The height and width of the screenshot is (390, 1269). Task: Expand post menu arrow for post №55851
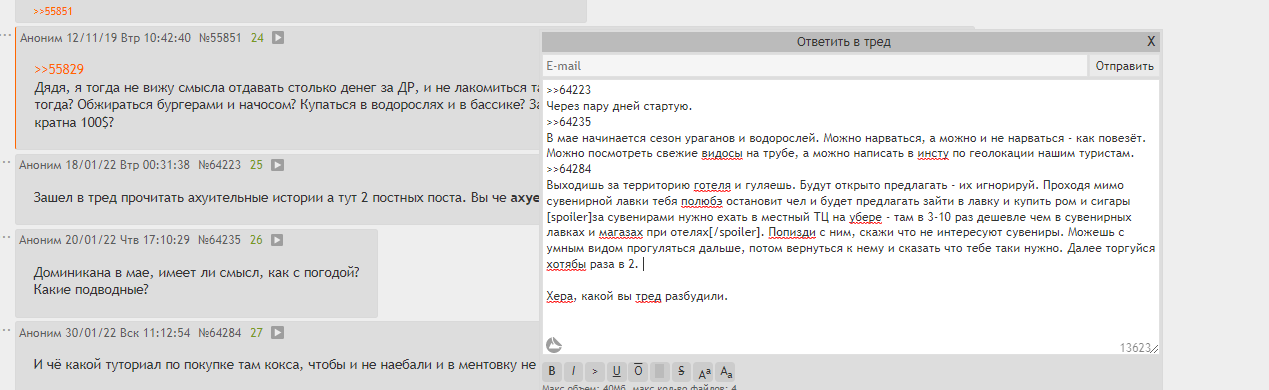pyautogui.click(x=279, y=38)
